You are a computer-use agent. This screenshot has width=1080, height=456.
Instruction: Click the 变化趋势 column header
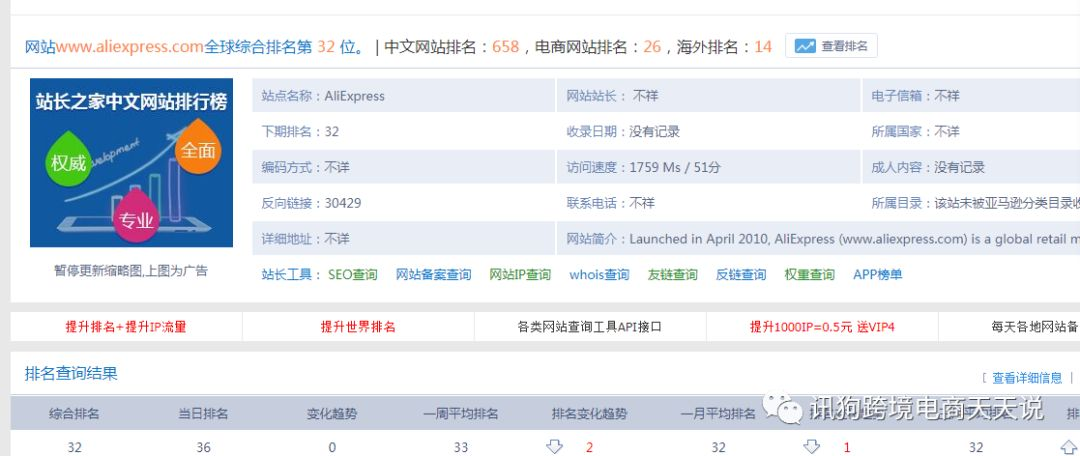332,414
